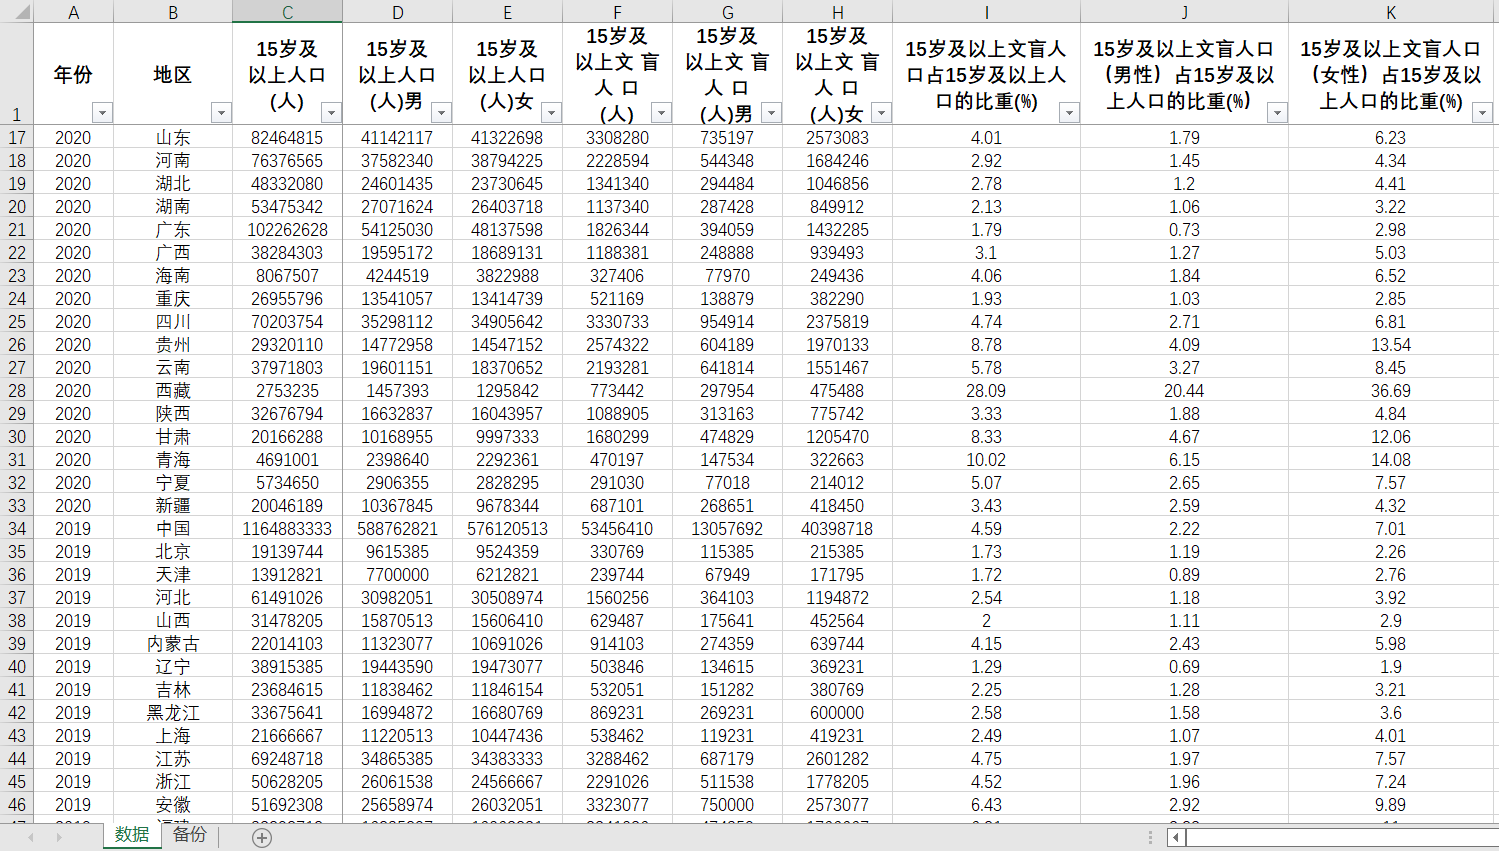The width and height of the screenshot is (1499, 851).
Task: Open filter dropdown for 15岁及以上人口(人)男 column
Action: tap(441, 113)
